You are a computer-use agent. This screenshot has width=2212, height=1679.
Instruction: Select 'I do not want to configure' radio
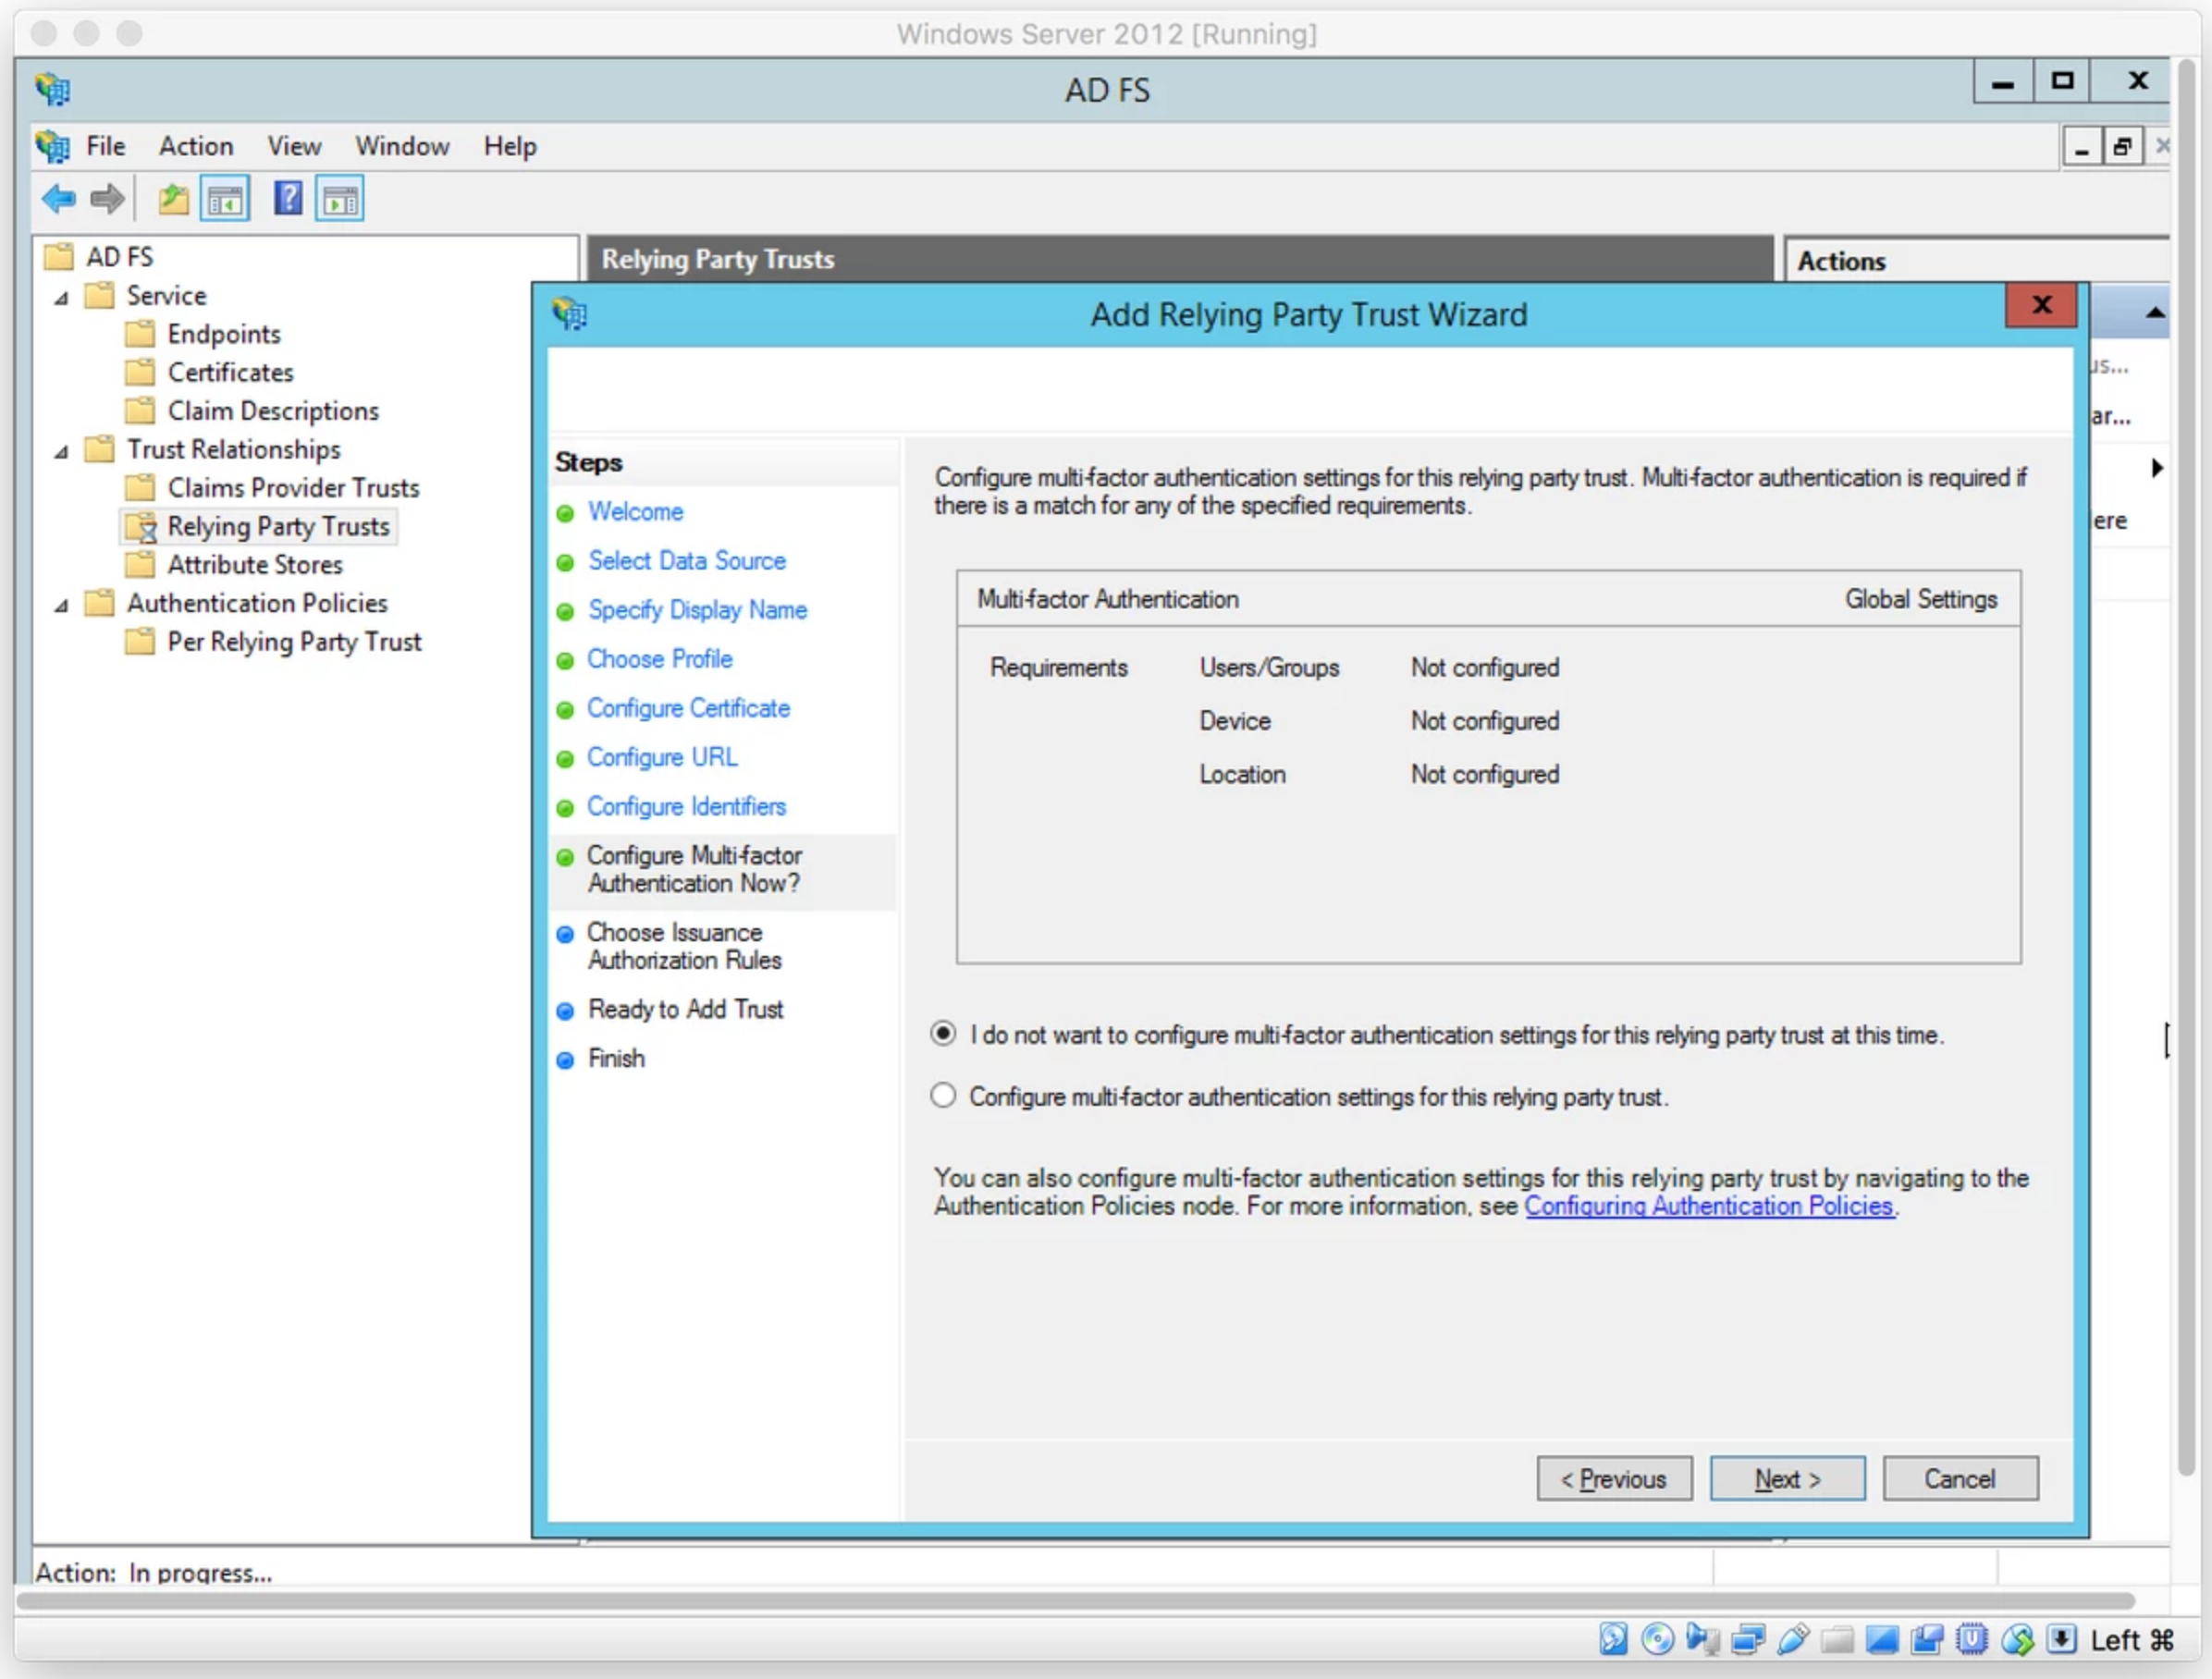[943, 1033]
